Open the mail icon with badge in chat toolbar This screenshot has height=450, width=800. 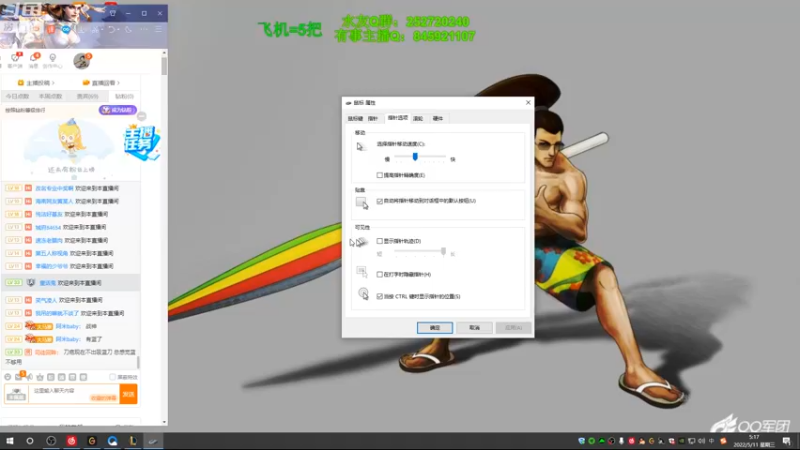click(x=19, y=377)
